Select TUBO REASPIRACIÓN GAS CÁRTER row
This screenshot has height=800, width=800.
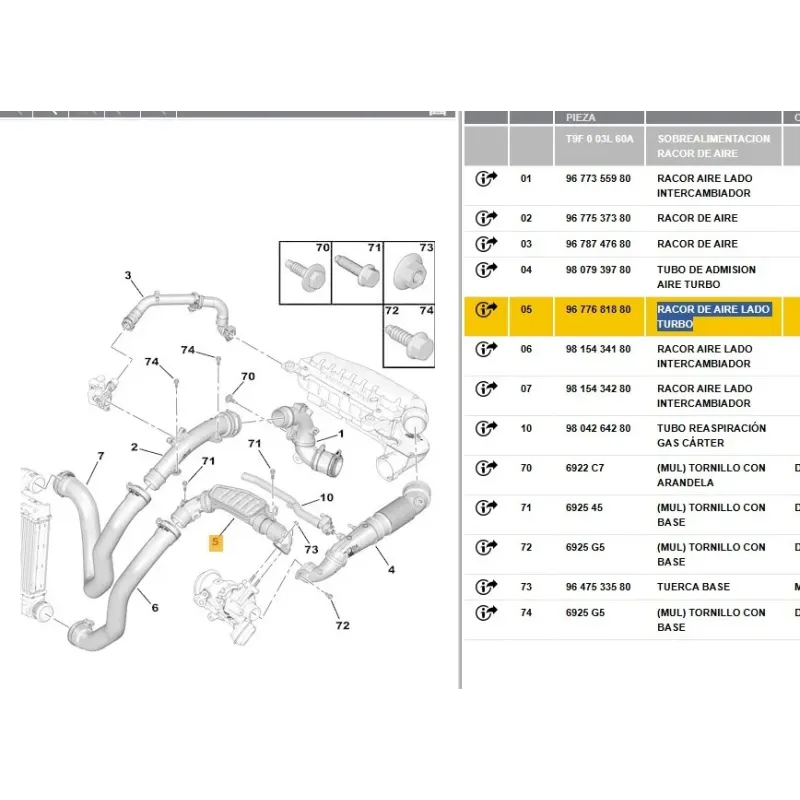point(711,435)
